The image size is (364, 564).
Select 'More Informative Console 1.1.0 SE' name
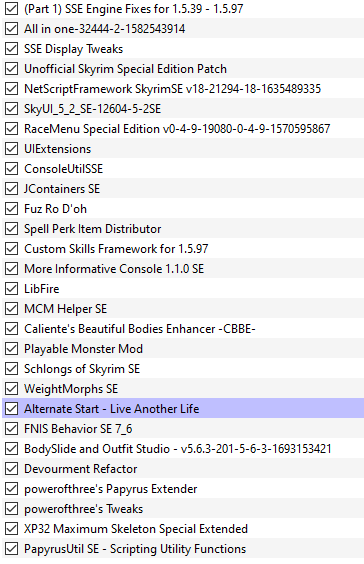tap(114, 269)
